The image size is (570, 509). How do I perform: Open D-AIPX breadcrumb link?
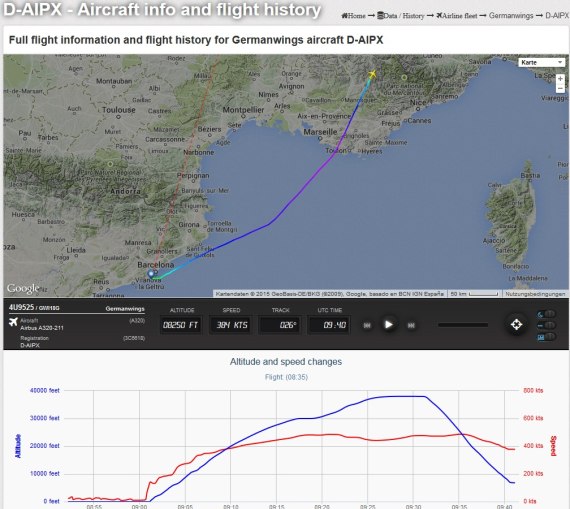pyautogui.click(x=557, y=16)
